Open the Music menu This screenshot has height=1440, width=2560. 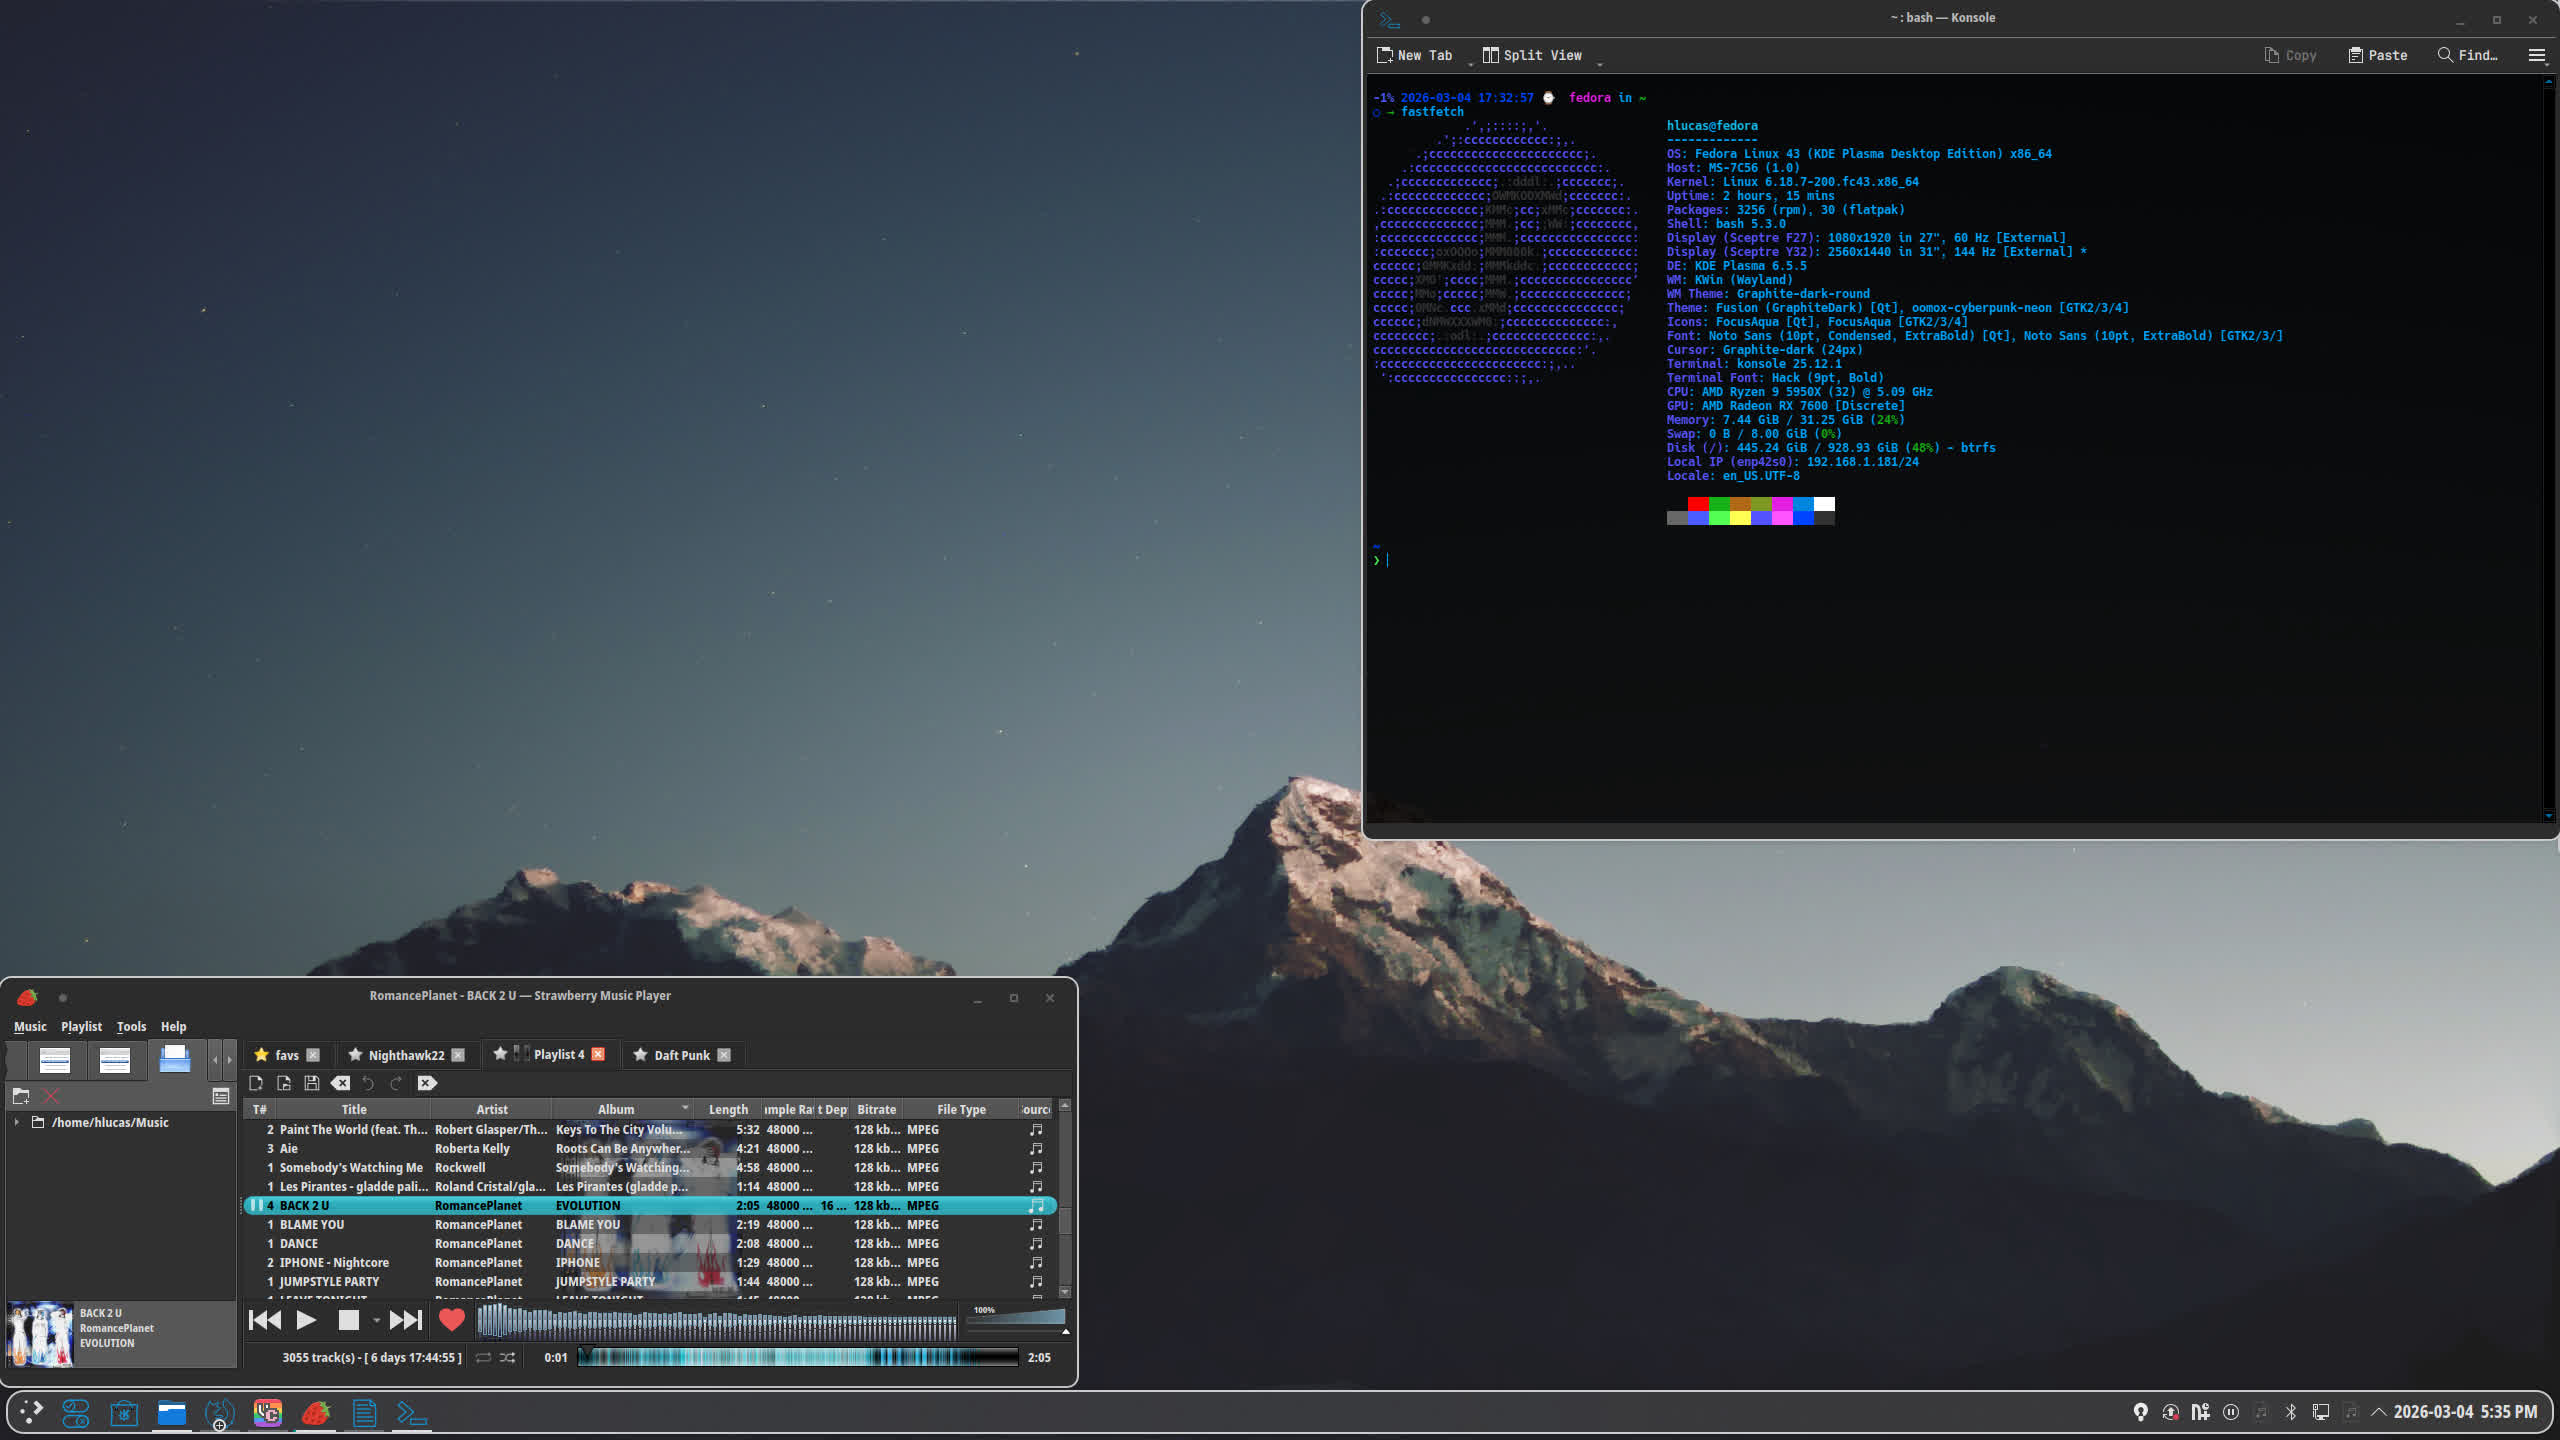coord(30,1027)
